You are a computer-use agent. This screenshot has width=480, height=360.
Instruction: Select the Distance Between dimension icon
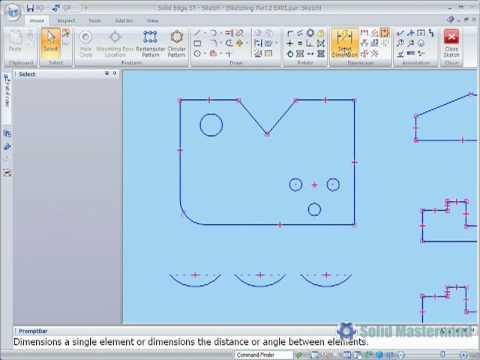[x=364, y=33]
